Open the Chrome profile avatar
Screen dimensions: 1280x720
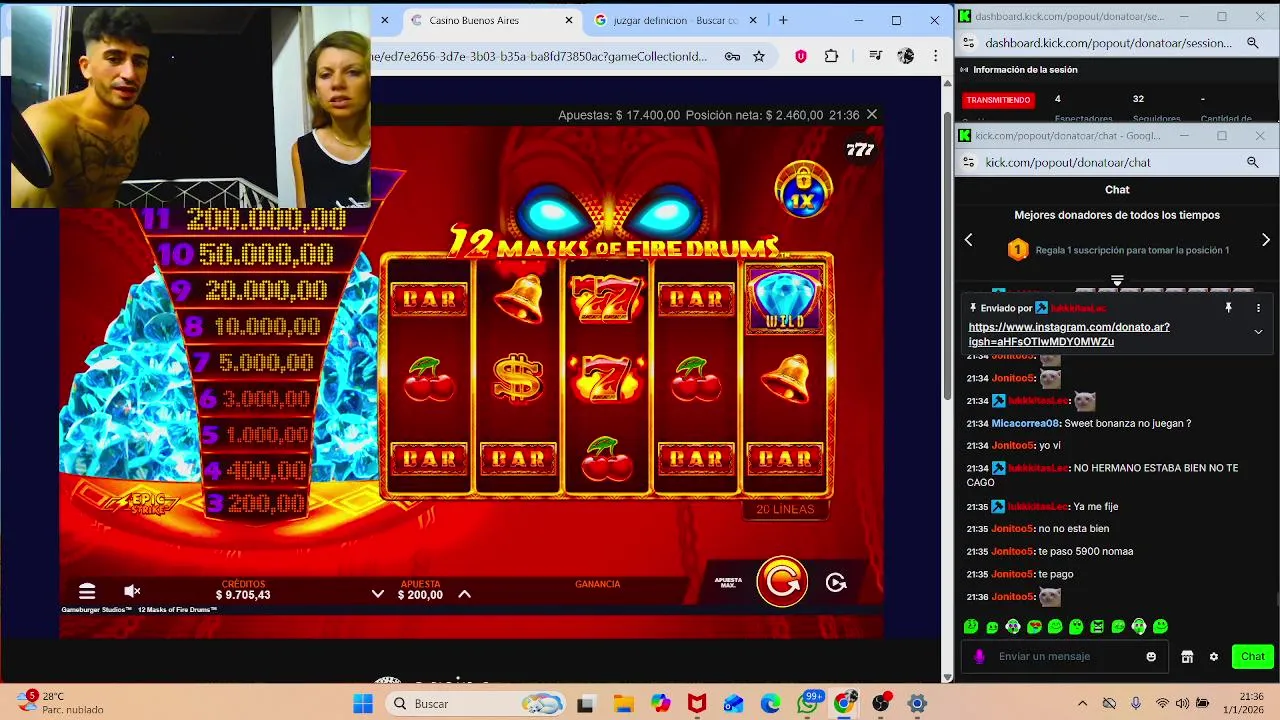pos(905,56)
